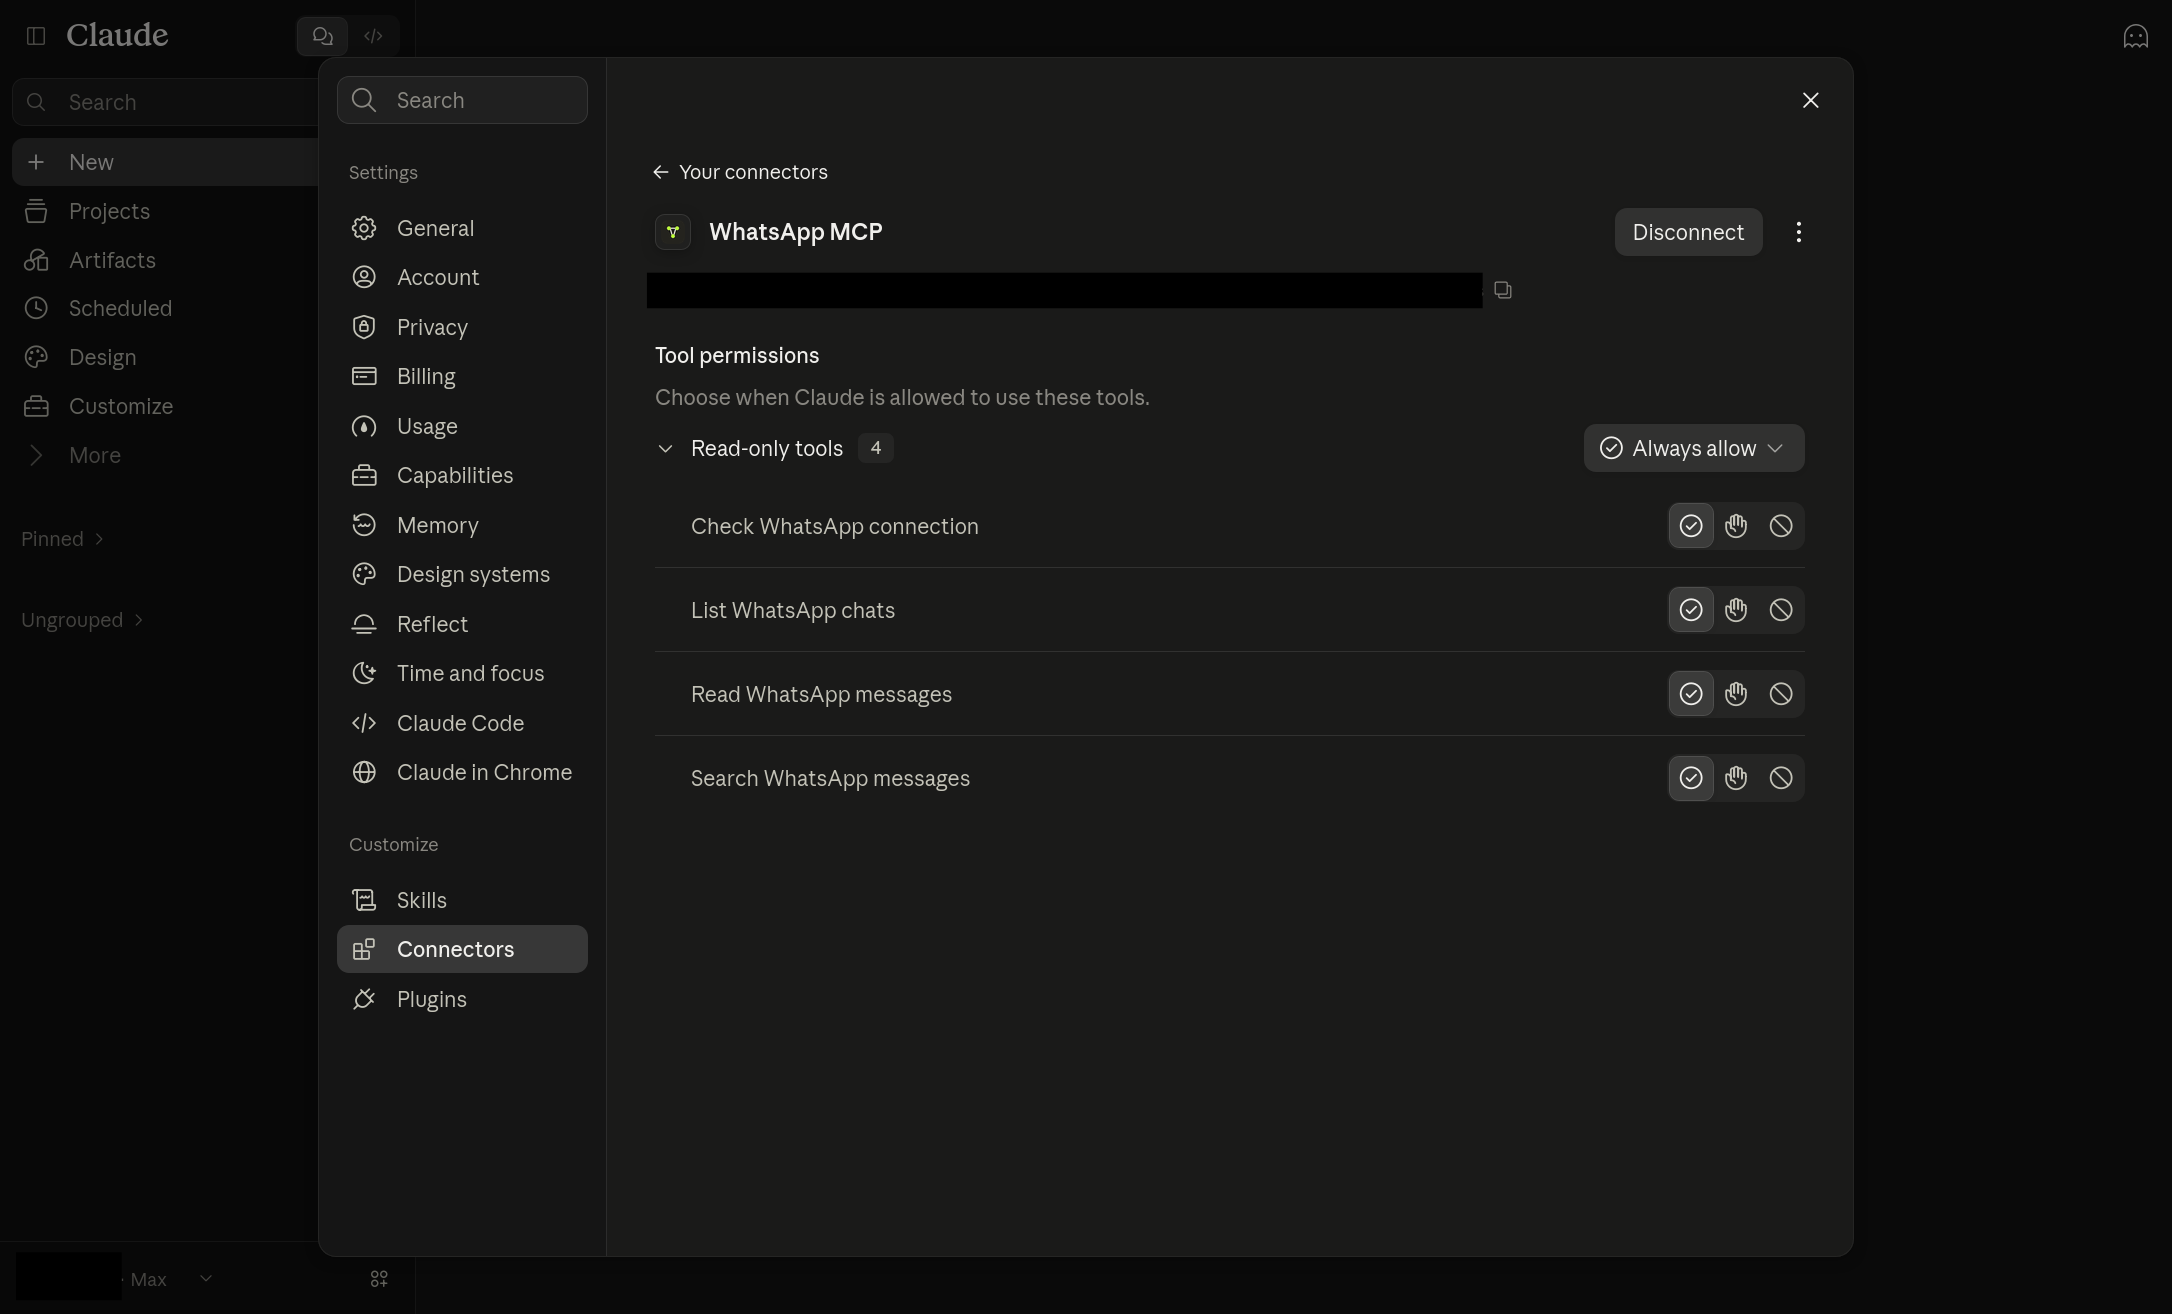Set Check WhatsApp connection to needs approval (hand)
2172x1314 pixels.
pyautogui.click(x=1736, y=526)
